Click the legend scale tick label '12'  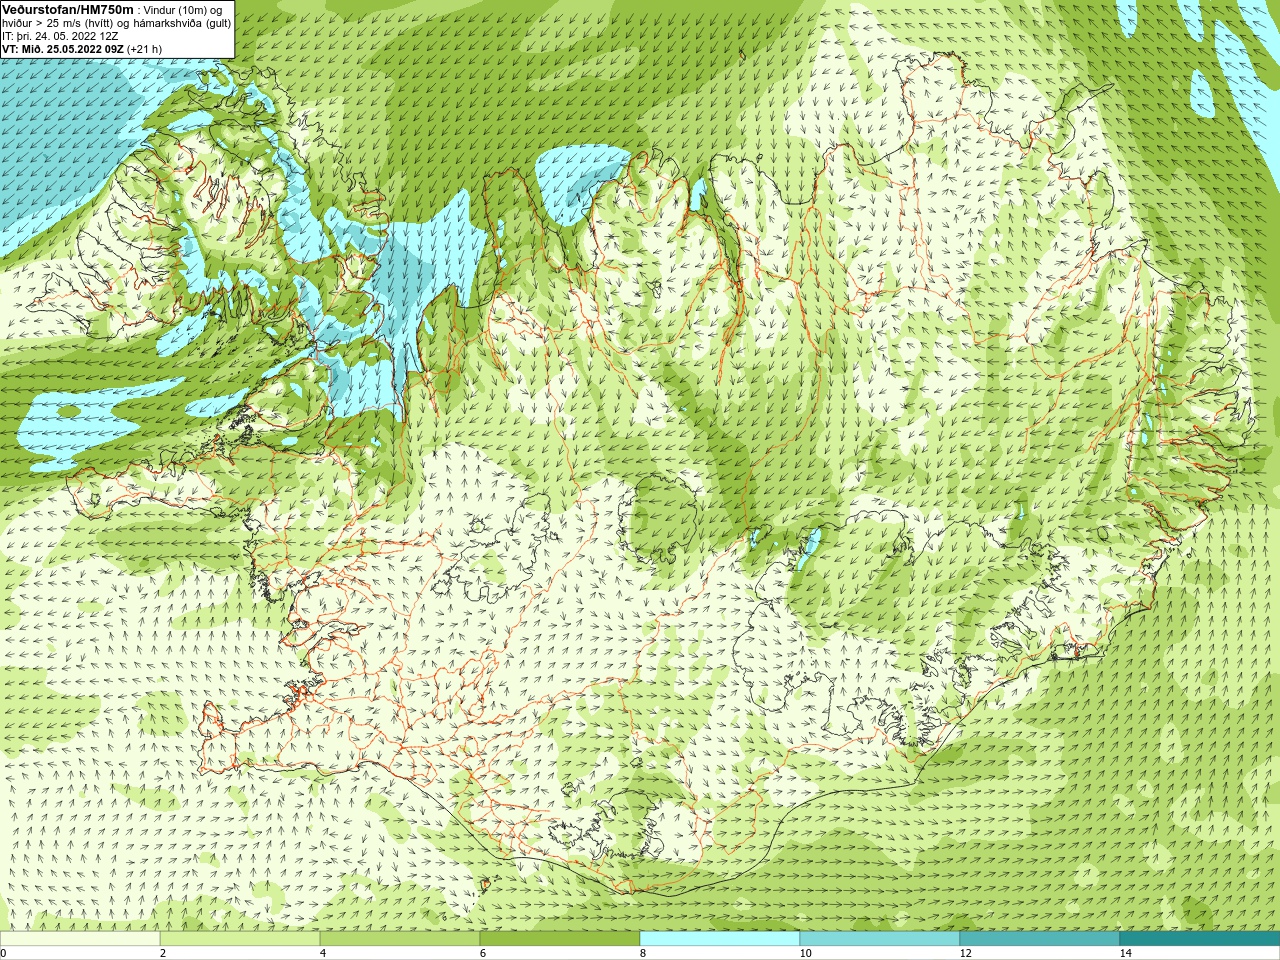coord(965,953)
